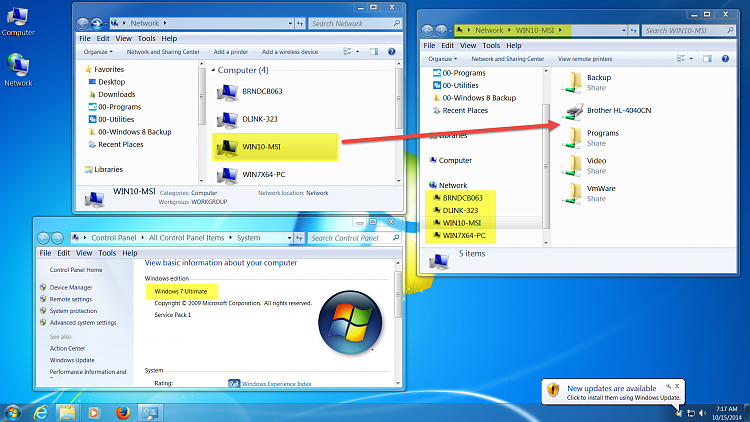Open the VmWare share folder

tap(589, 193)
